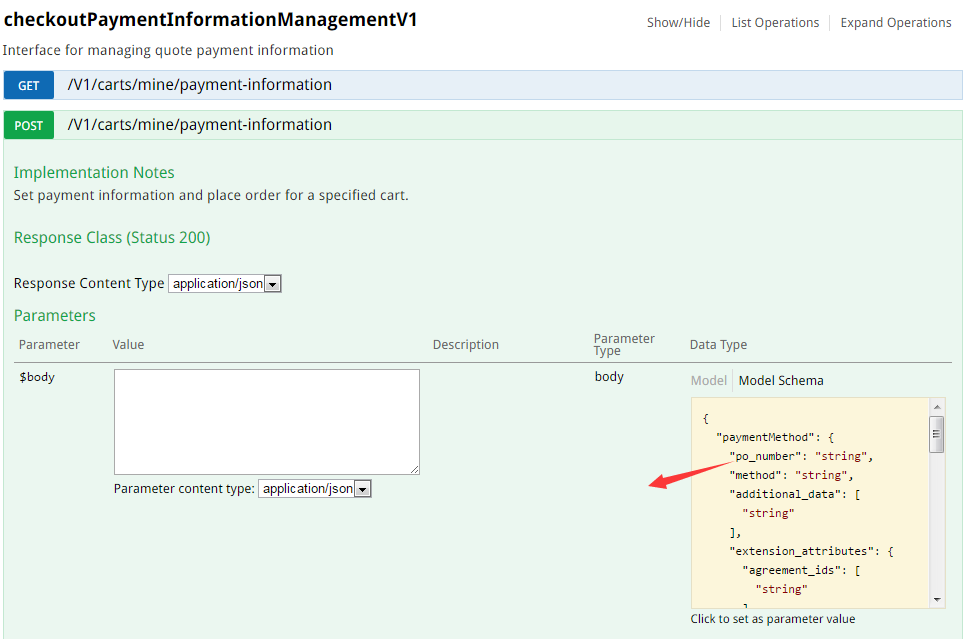Toggle the Show/Hide link

coord(678,23)
